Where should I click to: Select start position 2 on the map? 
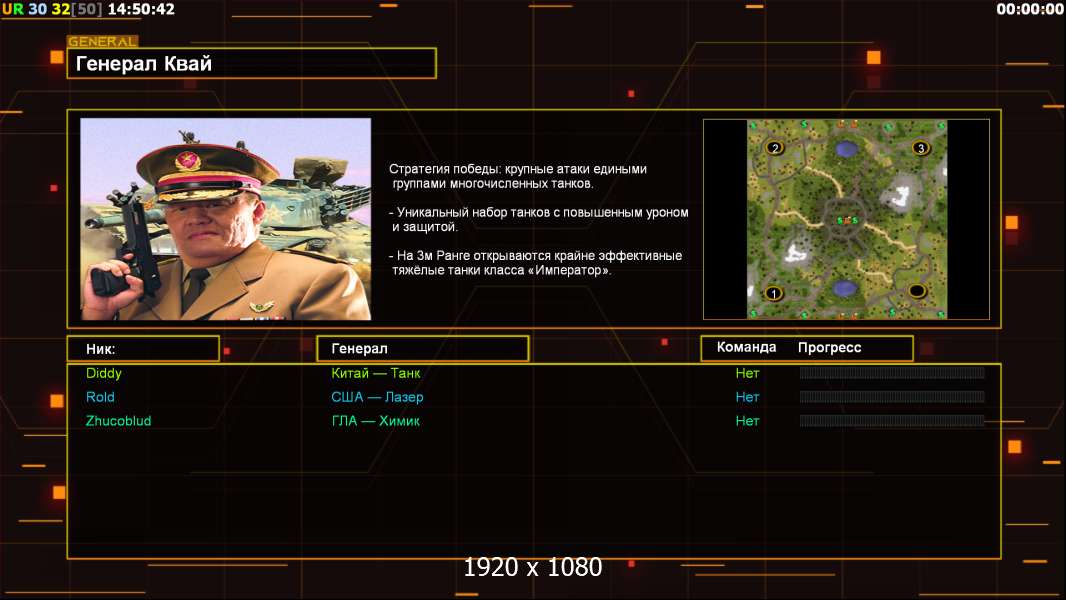pyautogui.click(x=775, y=147)
